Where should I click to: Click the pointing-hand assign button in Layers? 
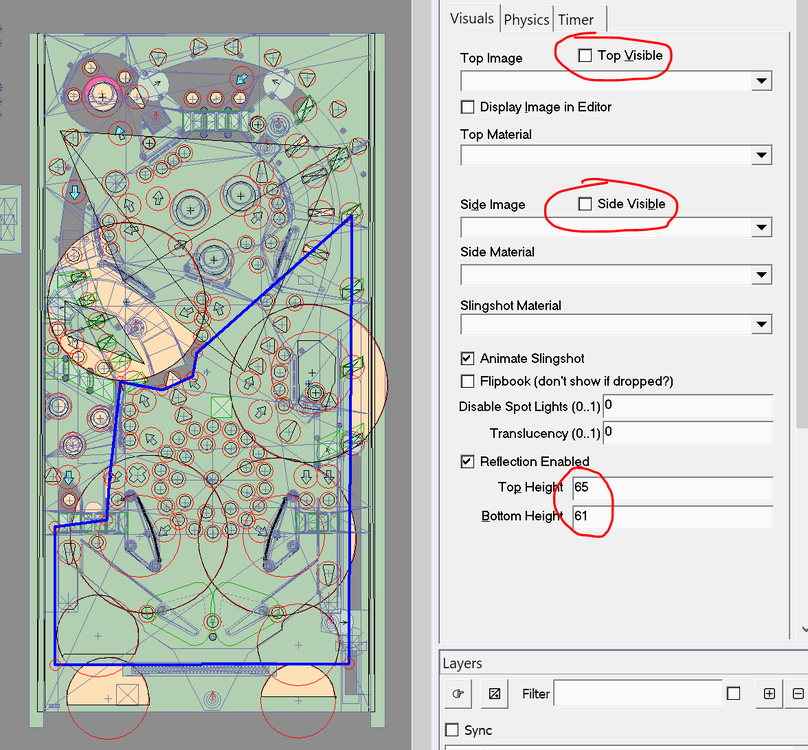(x=458, y=694)
